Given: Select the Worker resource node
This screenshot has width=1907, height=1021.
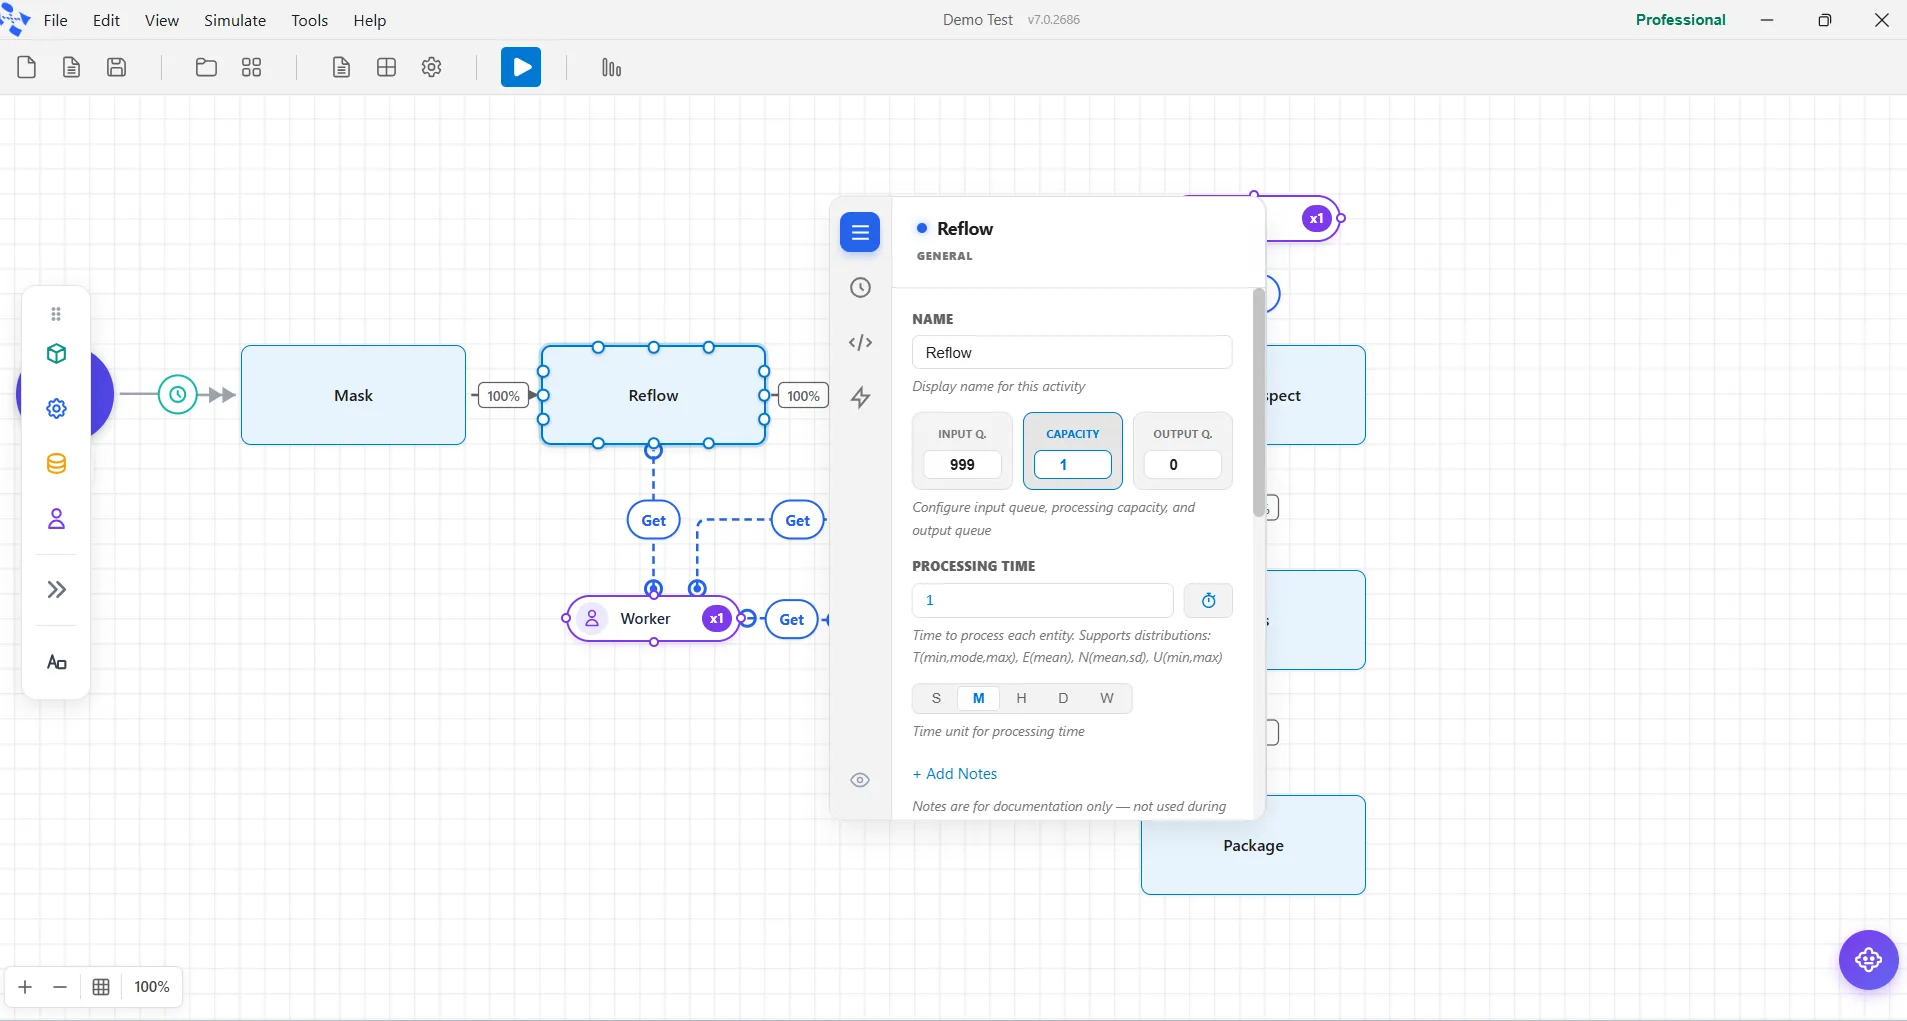Looking at the screenshot, I should pos(653,619).
